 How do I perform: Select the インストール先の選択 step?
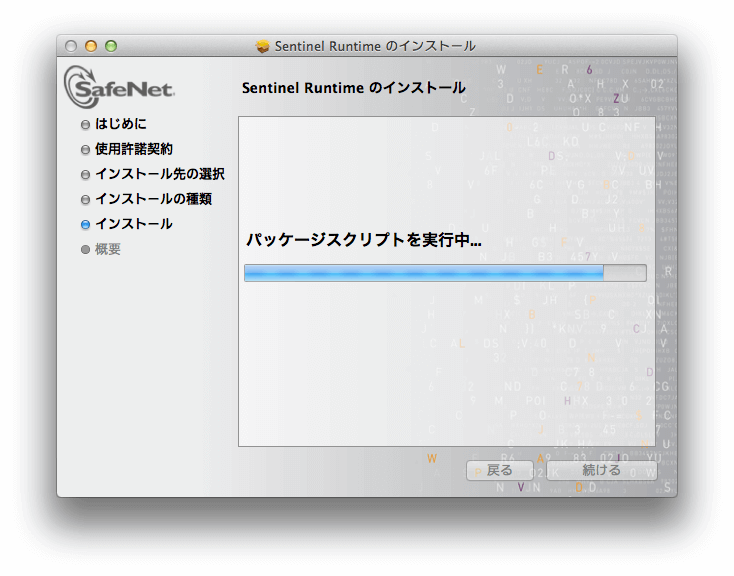click(160, 174)
